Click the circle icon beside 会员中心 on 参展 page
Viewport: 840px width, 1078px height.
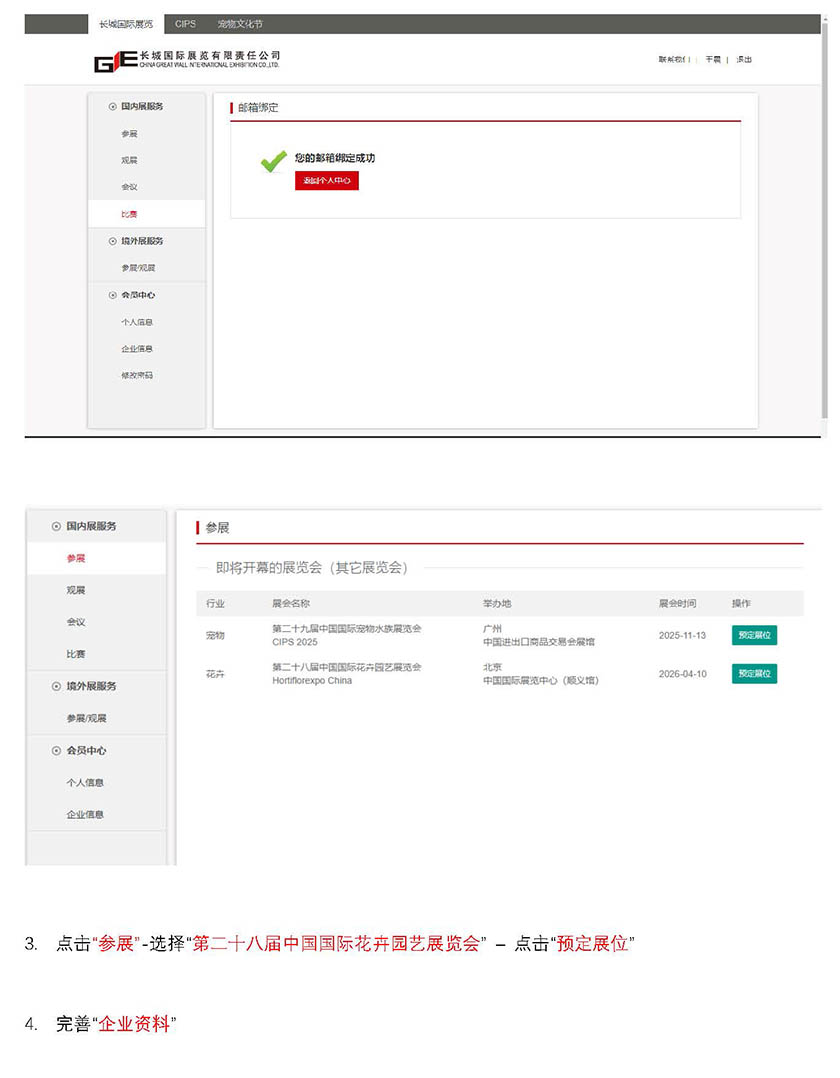tap(56, 750)
